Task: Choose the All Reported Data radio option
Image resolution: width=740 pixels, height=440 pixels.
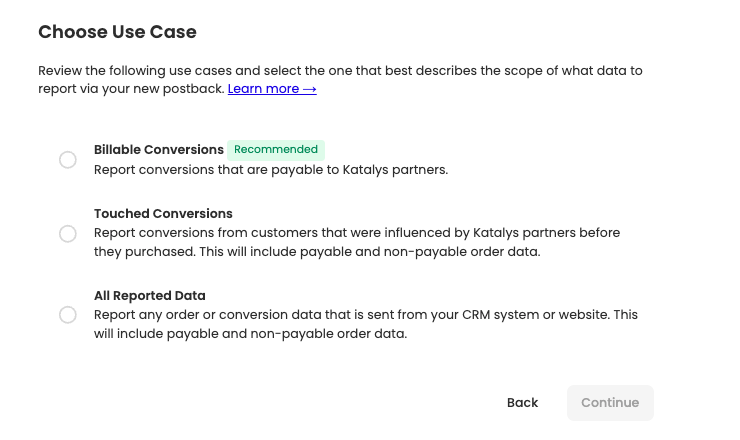Action: (x=68, y=315)
